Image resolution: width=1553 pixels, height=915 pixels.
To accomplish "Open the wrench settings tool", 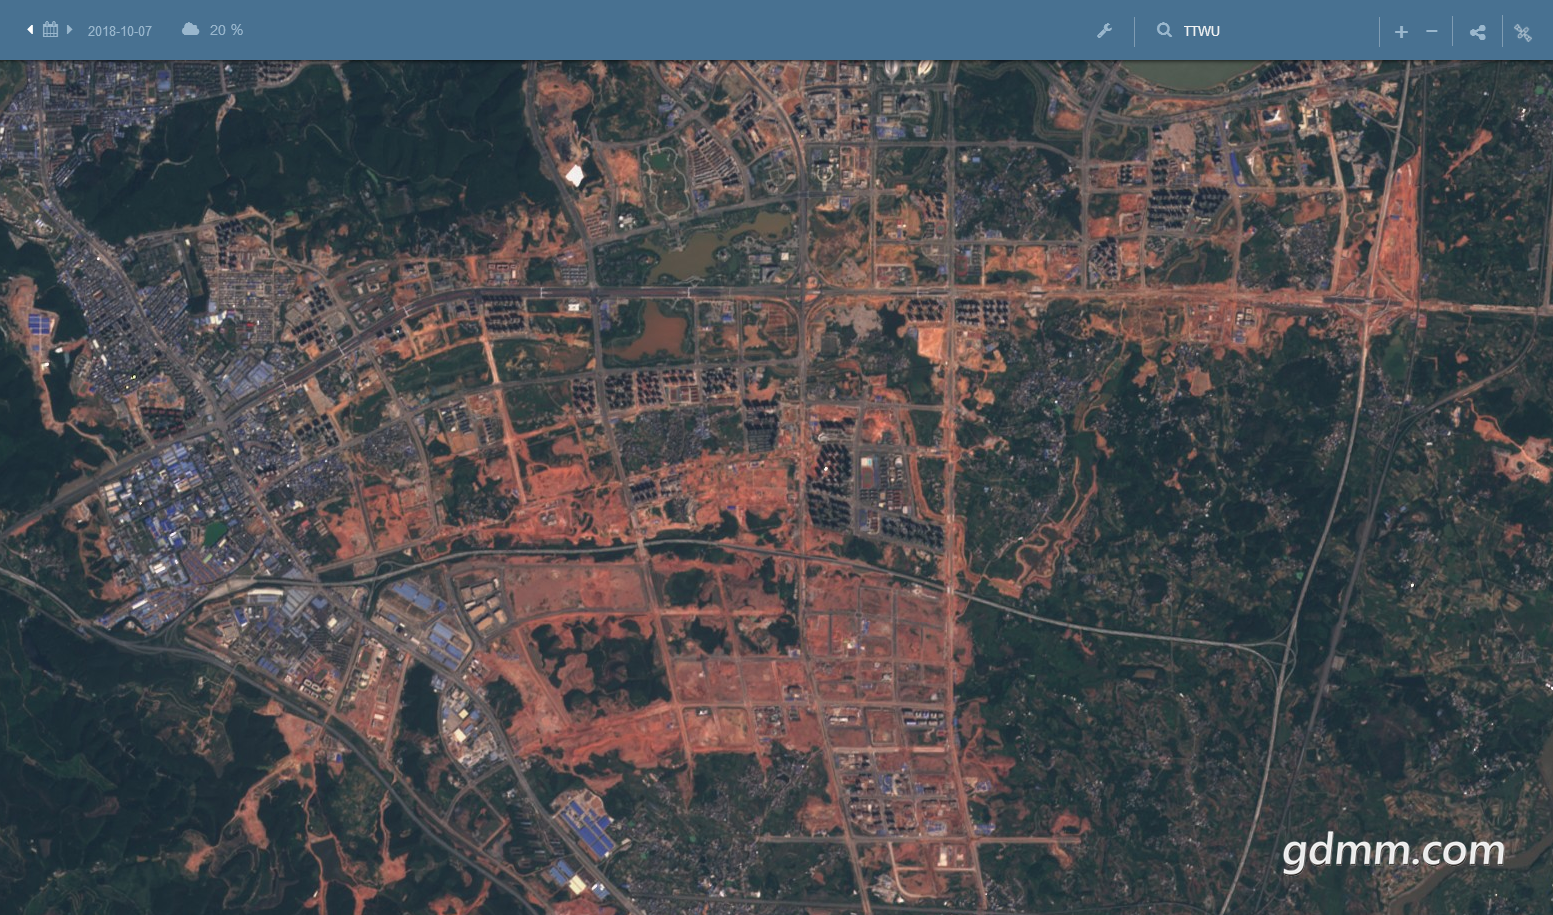I will 1105,31.
